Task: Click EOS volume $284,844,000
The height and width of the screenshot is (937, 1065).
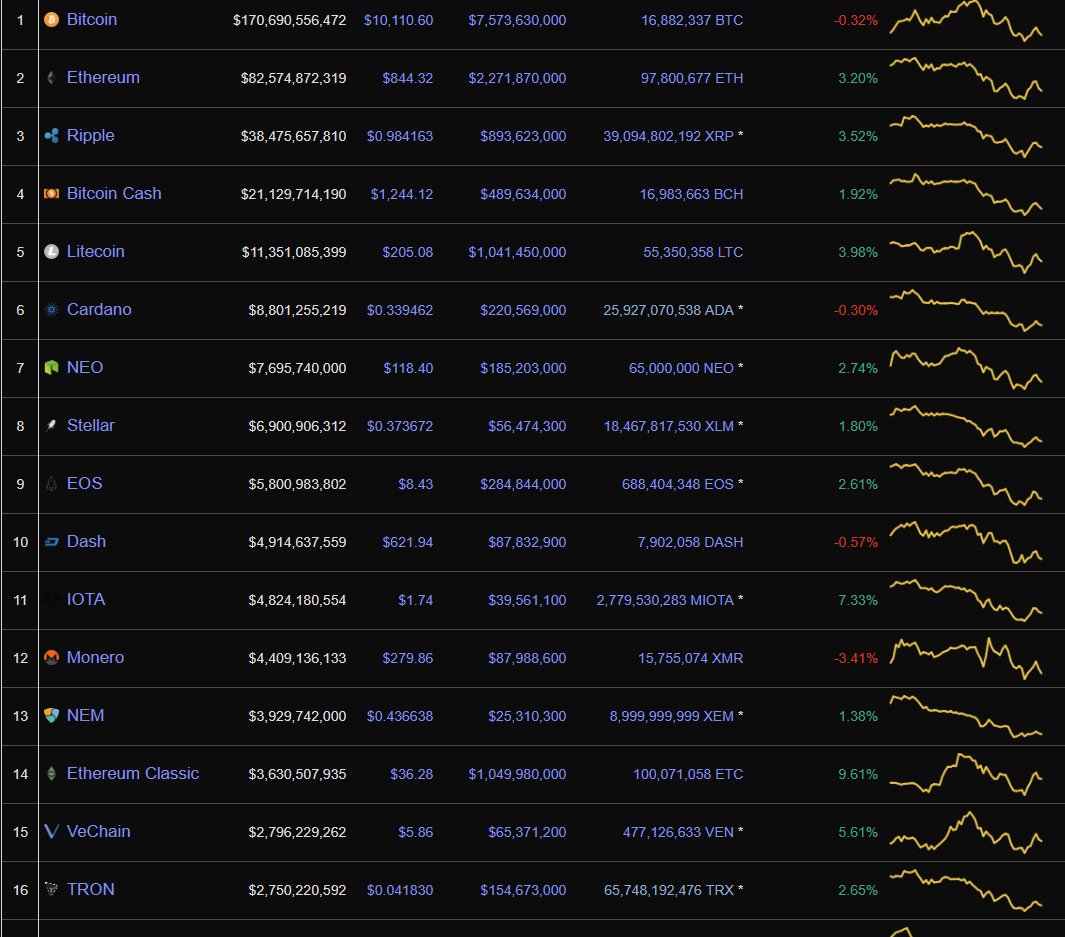Action: [x=524, y=484]
